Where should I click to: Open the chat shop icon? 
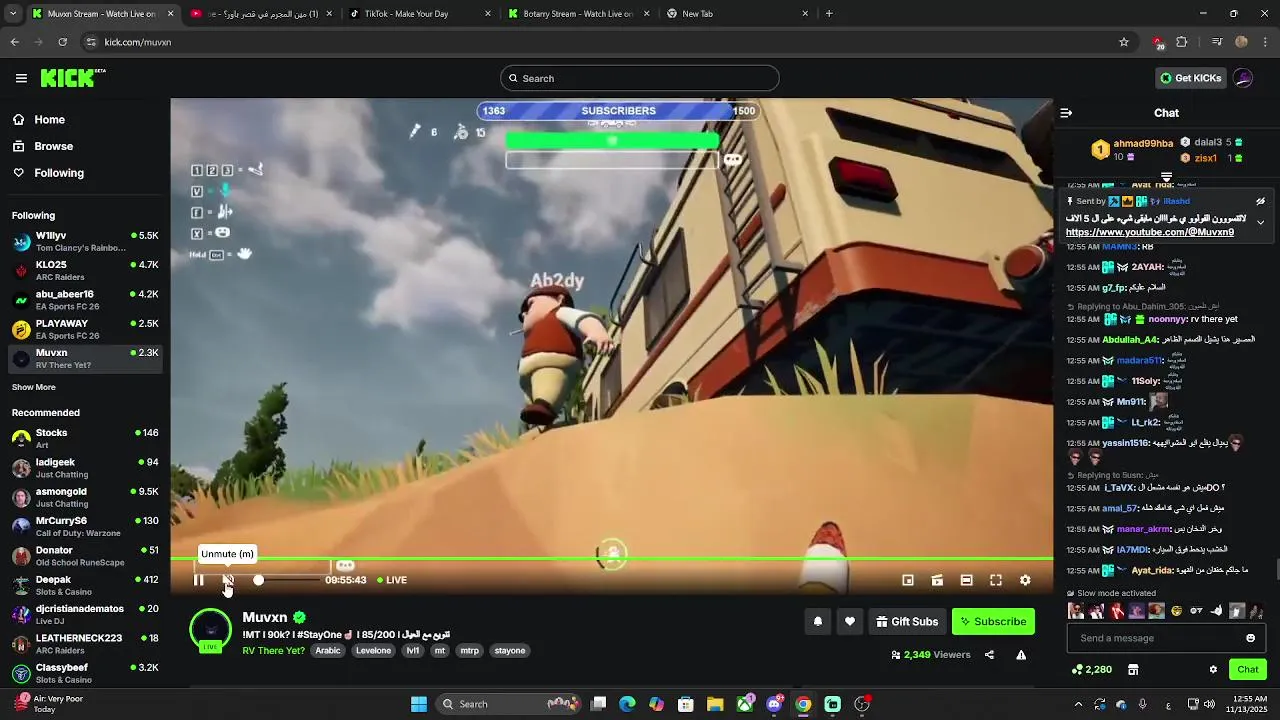click(1133, 670)
